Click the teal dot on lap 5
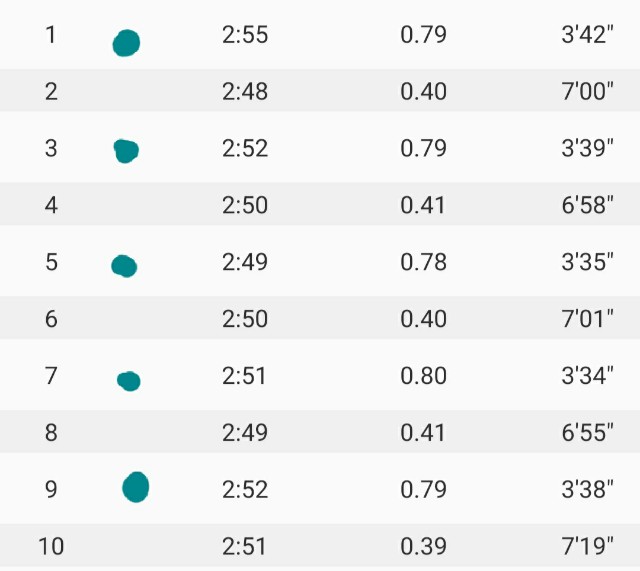The height and width of the screenshot is (571, 640). pos(124,266)
